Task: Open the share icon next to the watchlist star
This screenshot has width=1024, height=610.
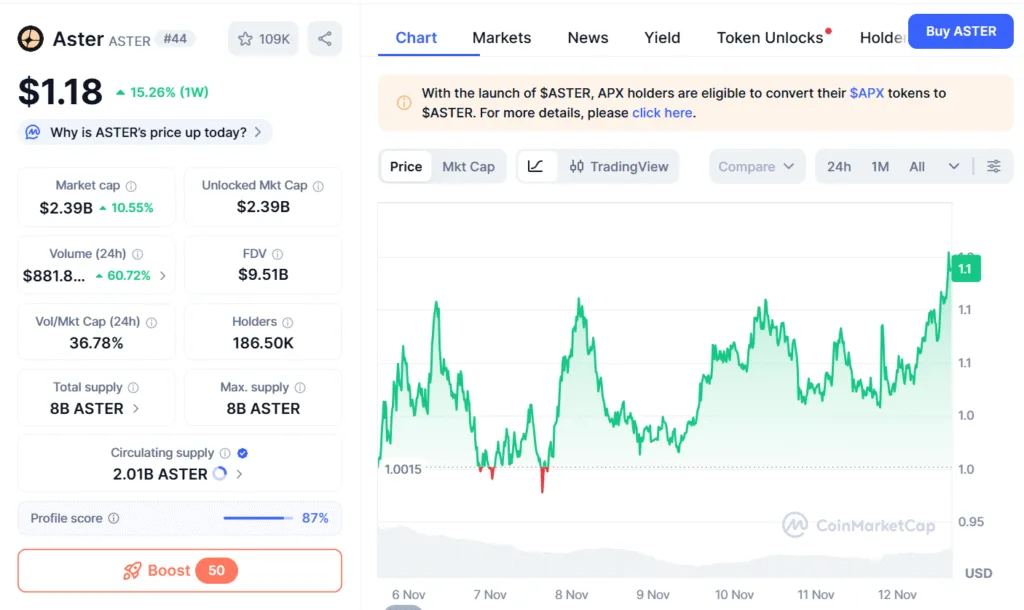Action: [x=325, y=37]
